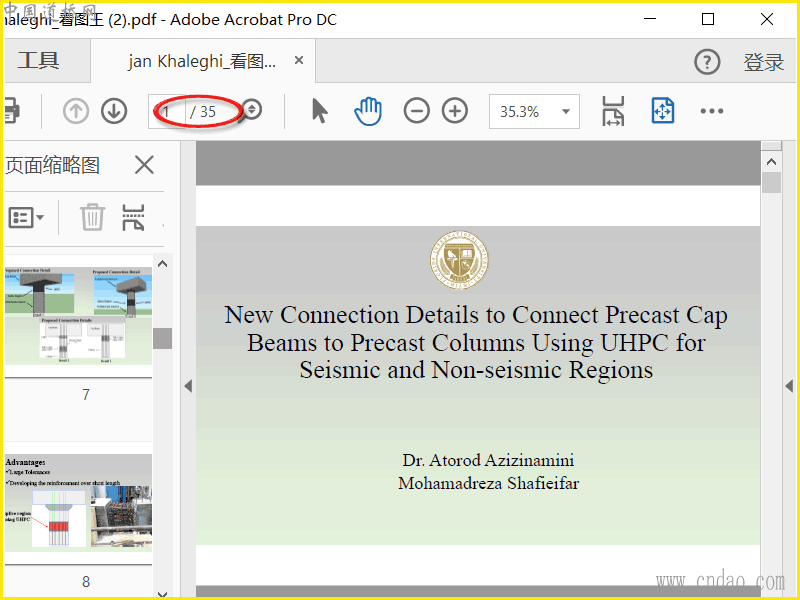Click 登录 to sign in
The width and height of the screenshot is (800, 600).
pyautogui.click(x=763, y=62)
